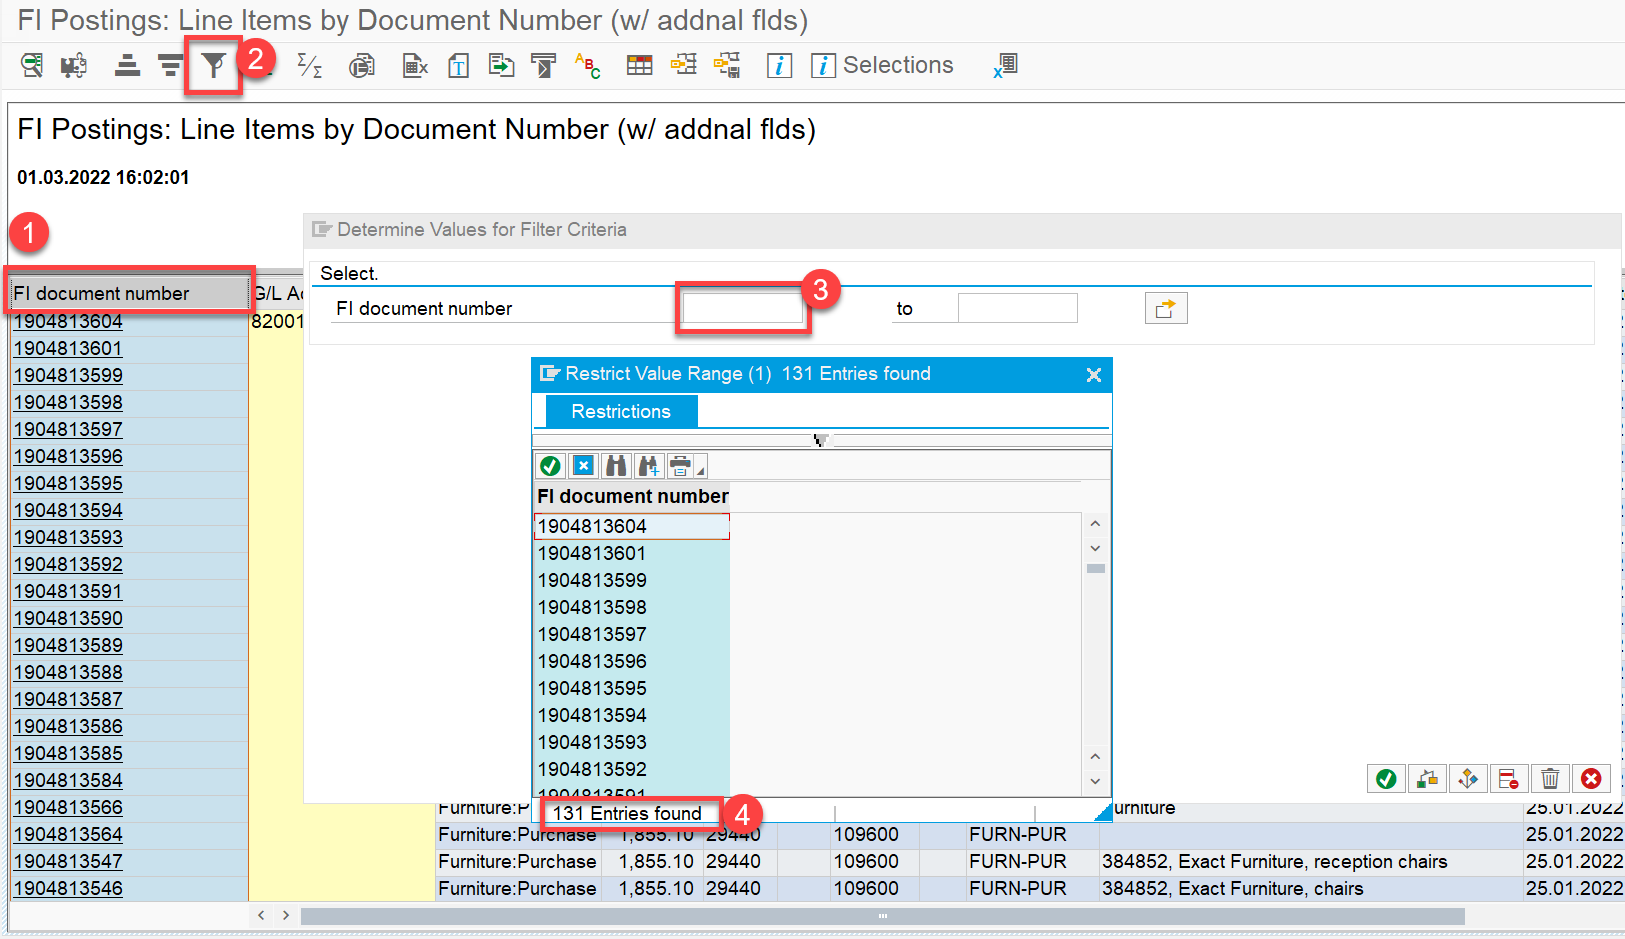1625x939 pixels.
Task: Click the FI document number 'to' input field
Action: click(x=1017, y=308)
